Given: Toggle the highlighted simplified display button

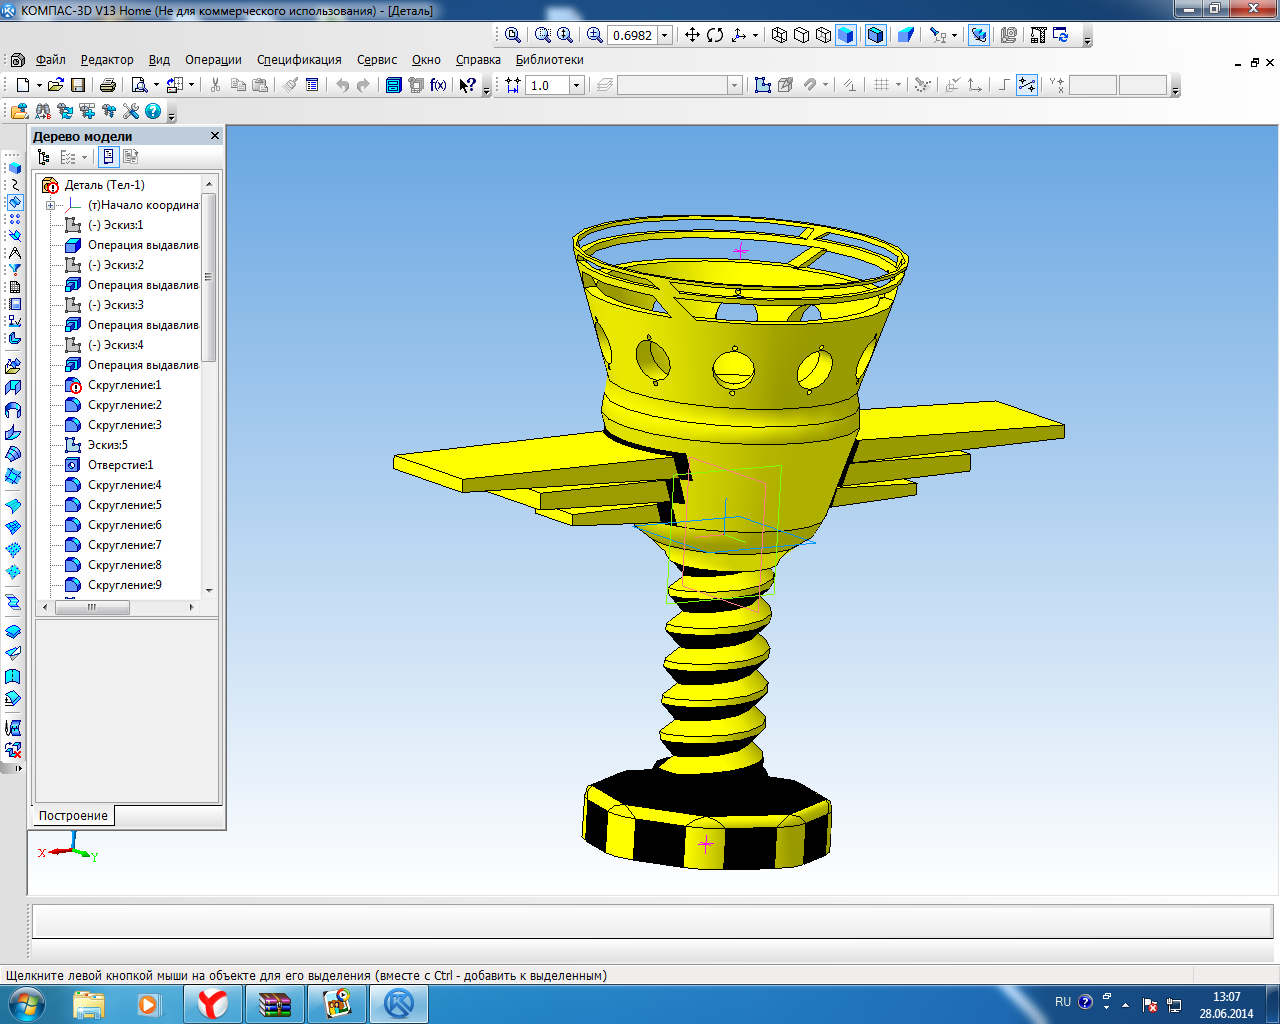Looking at the screenshot, I should point(979,35).
